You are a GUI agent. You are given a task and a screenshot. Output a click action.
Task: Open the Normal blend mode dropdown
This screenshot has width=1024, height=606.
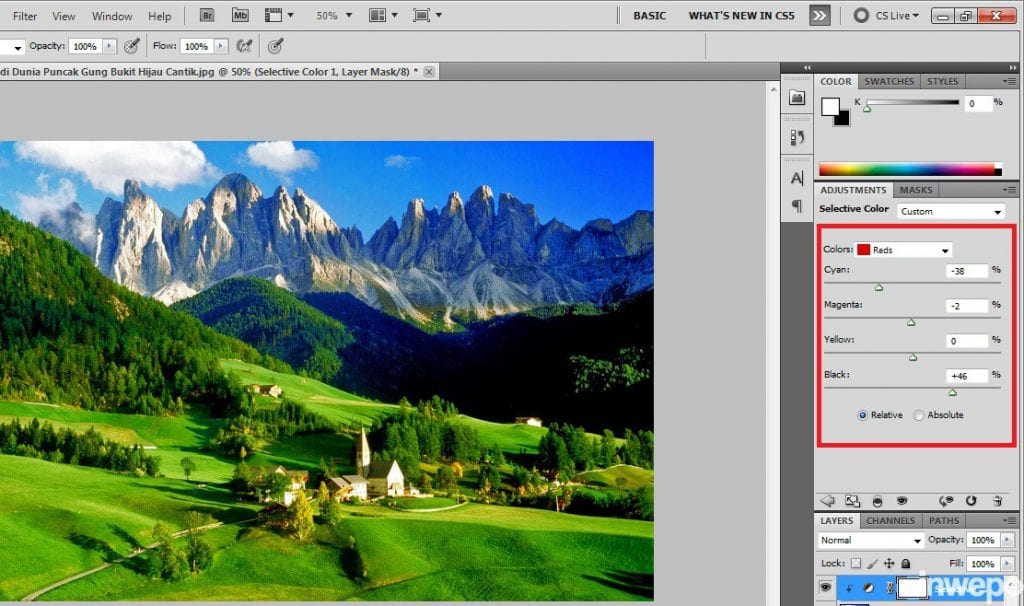871,540
